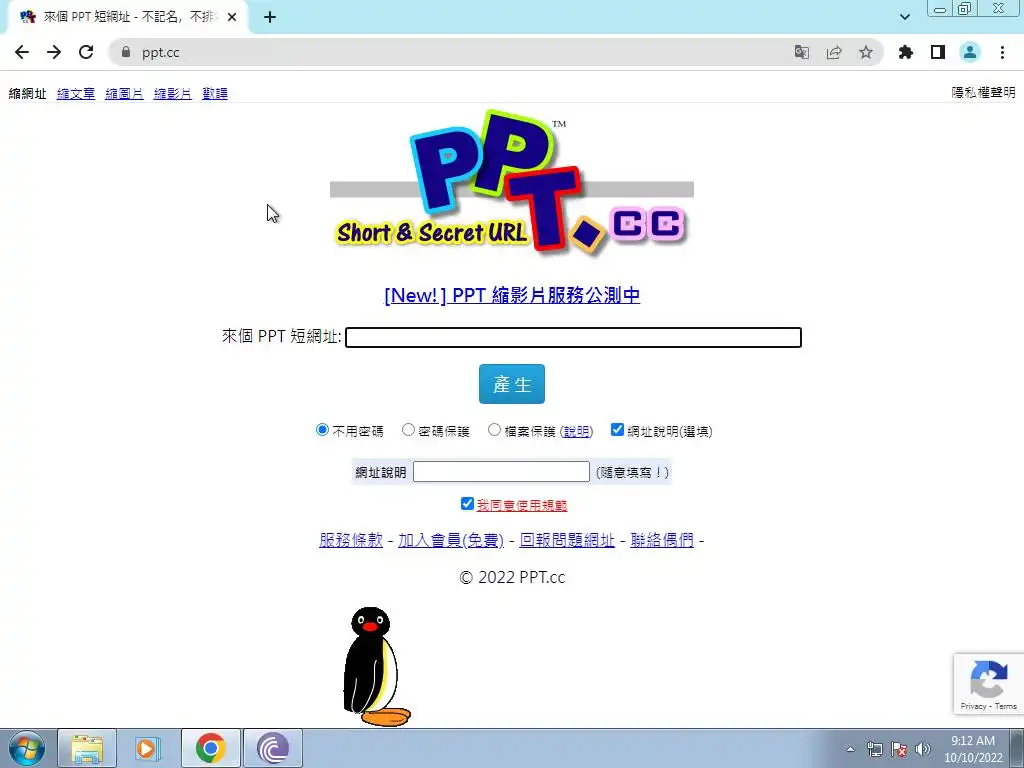1024x768 pixels.
Task: Focus the 網址說明 text field
Action: click(502, 472)
